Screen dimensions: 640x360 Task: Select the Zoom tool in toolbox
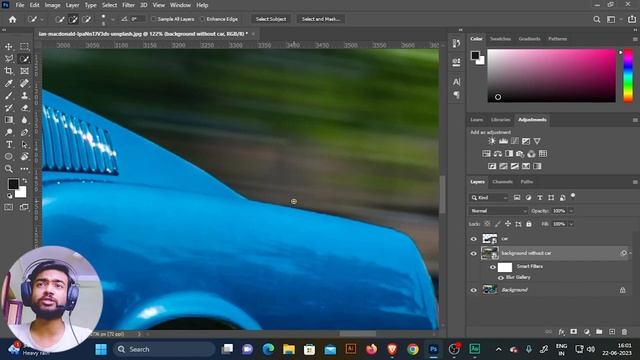pos(9,169)
